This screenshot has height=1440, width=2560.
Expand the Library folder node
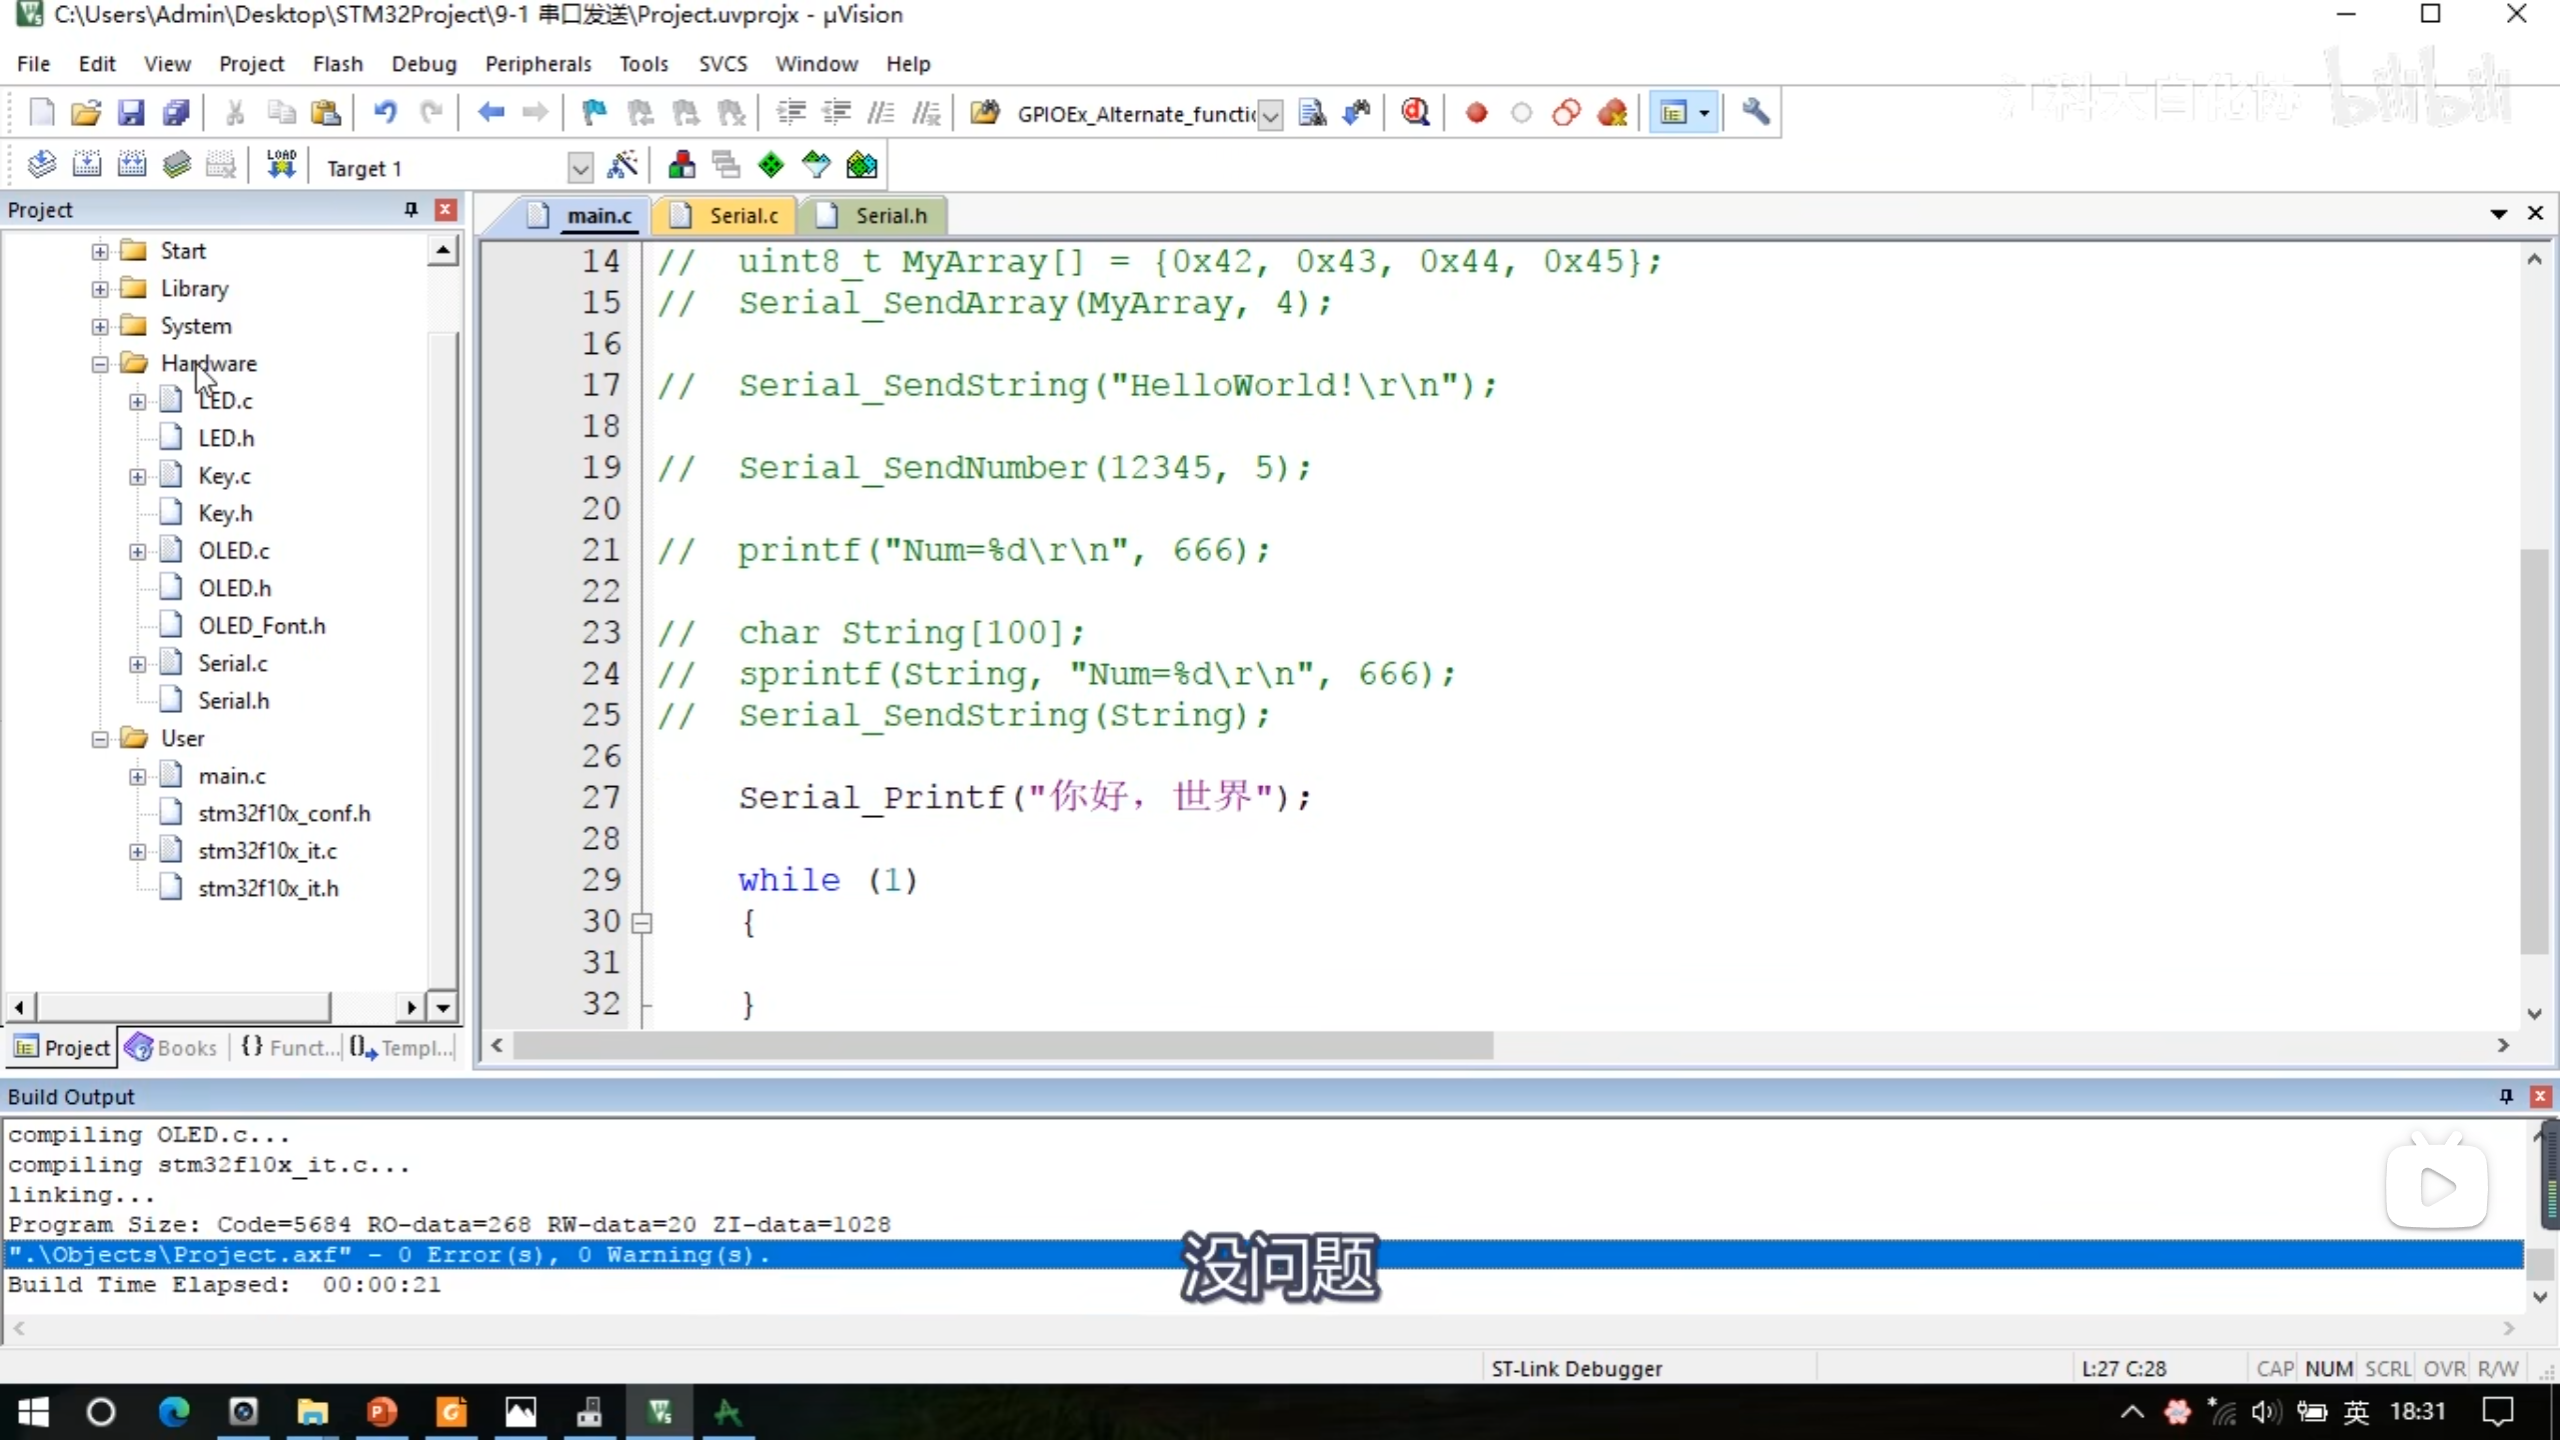coord(100,289)
